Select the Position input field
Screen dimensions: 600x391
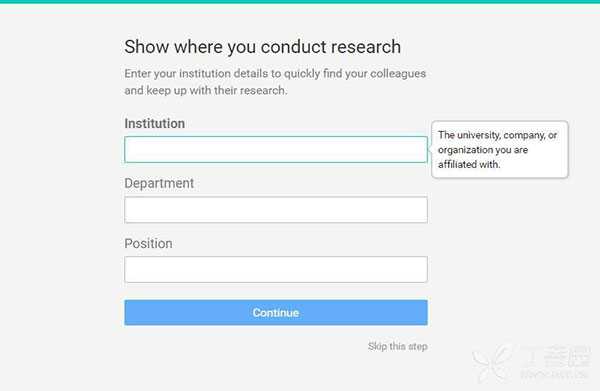coord(276,269)
